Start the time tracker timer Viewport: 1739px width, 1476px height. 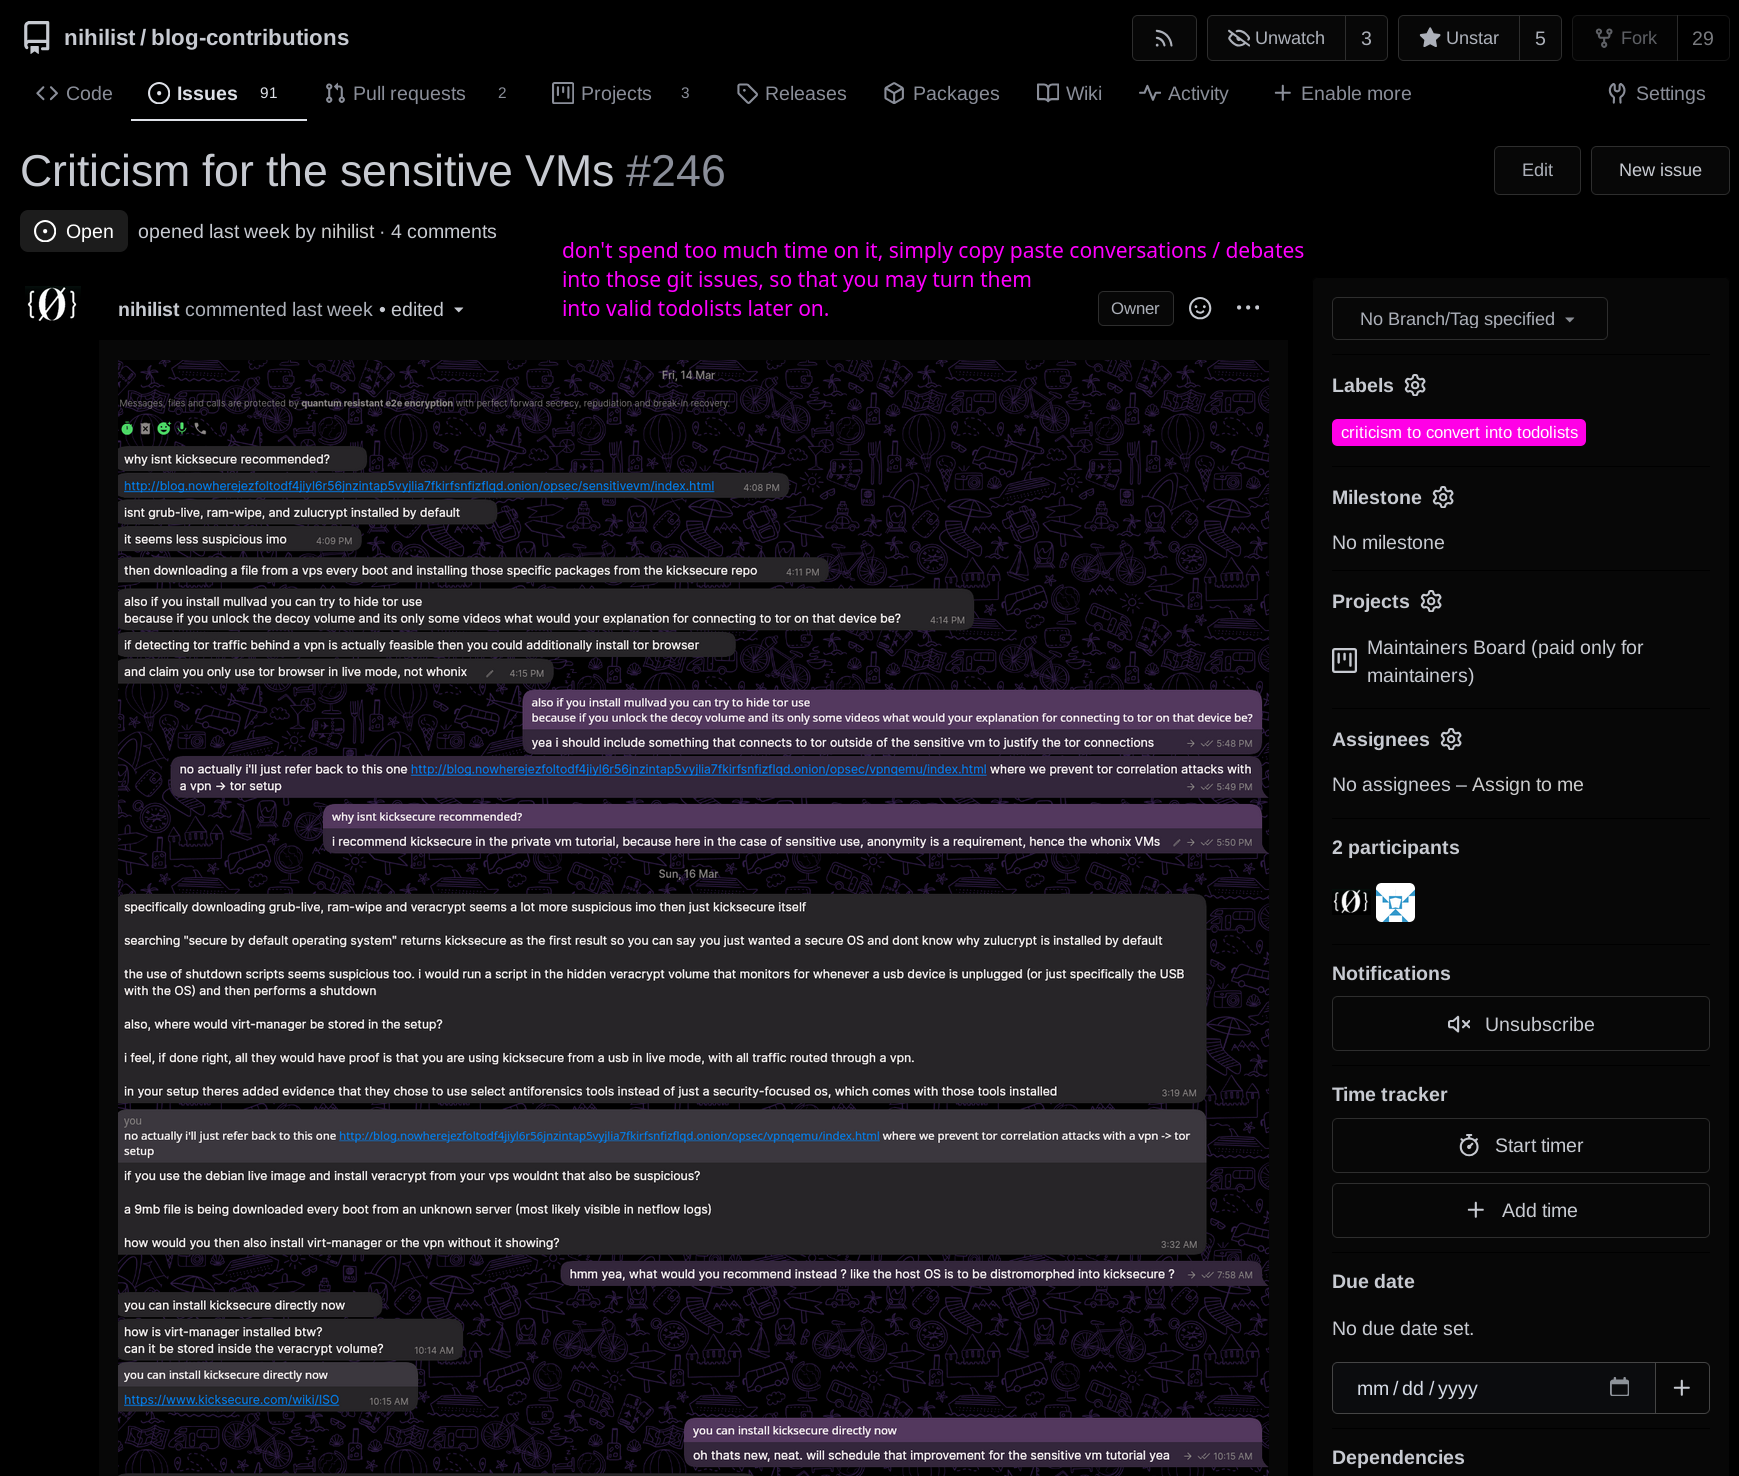click(x=1520, y=1146)
